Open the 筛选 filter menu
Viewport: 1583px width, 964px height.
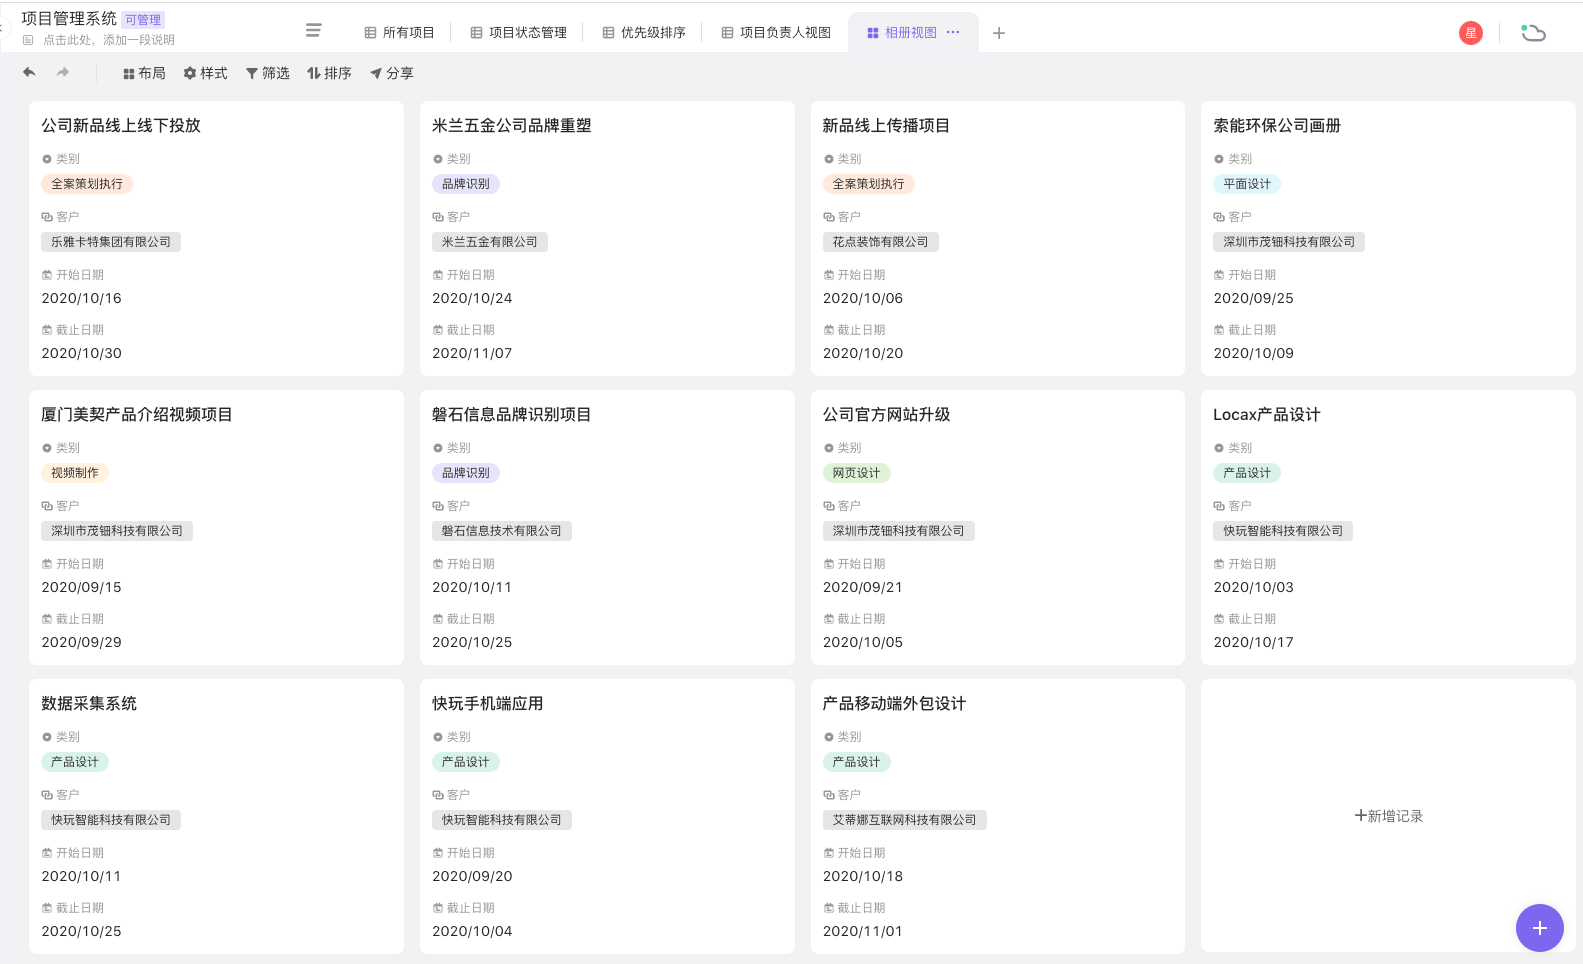(x=267, y=73)
